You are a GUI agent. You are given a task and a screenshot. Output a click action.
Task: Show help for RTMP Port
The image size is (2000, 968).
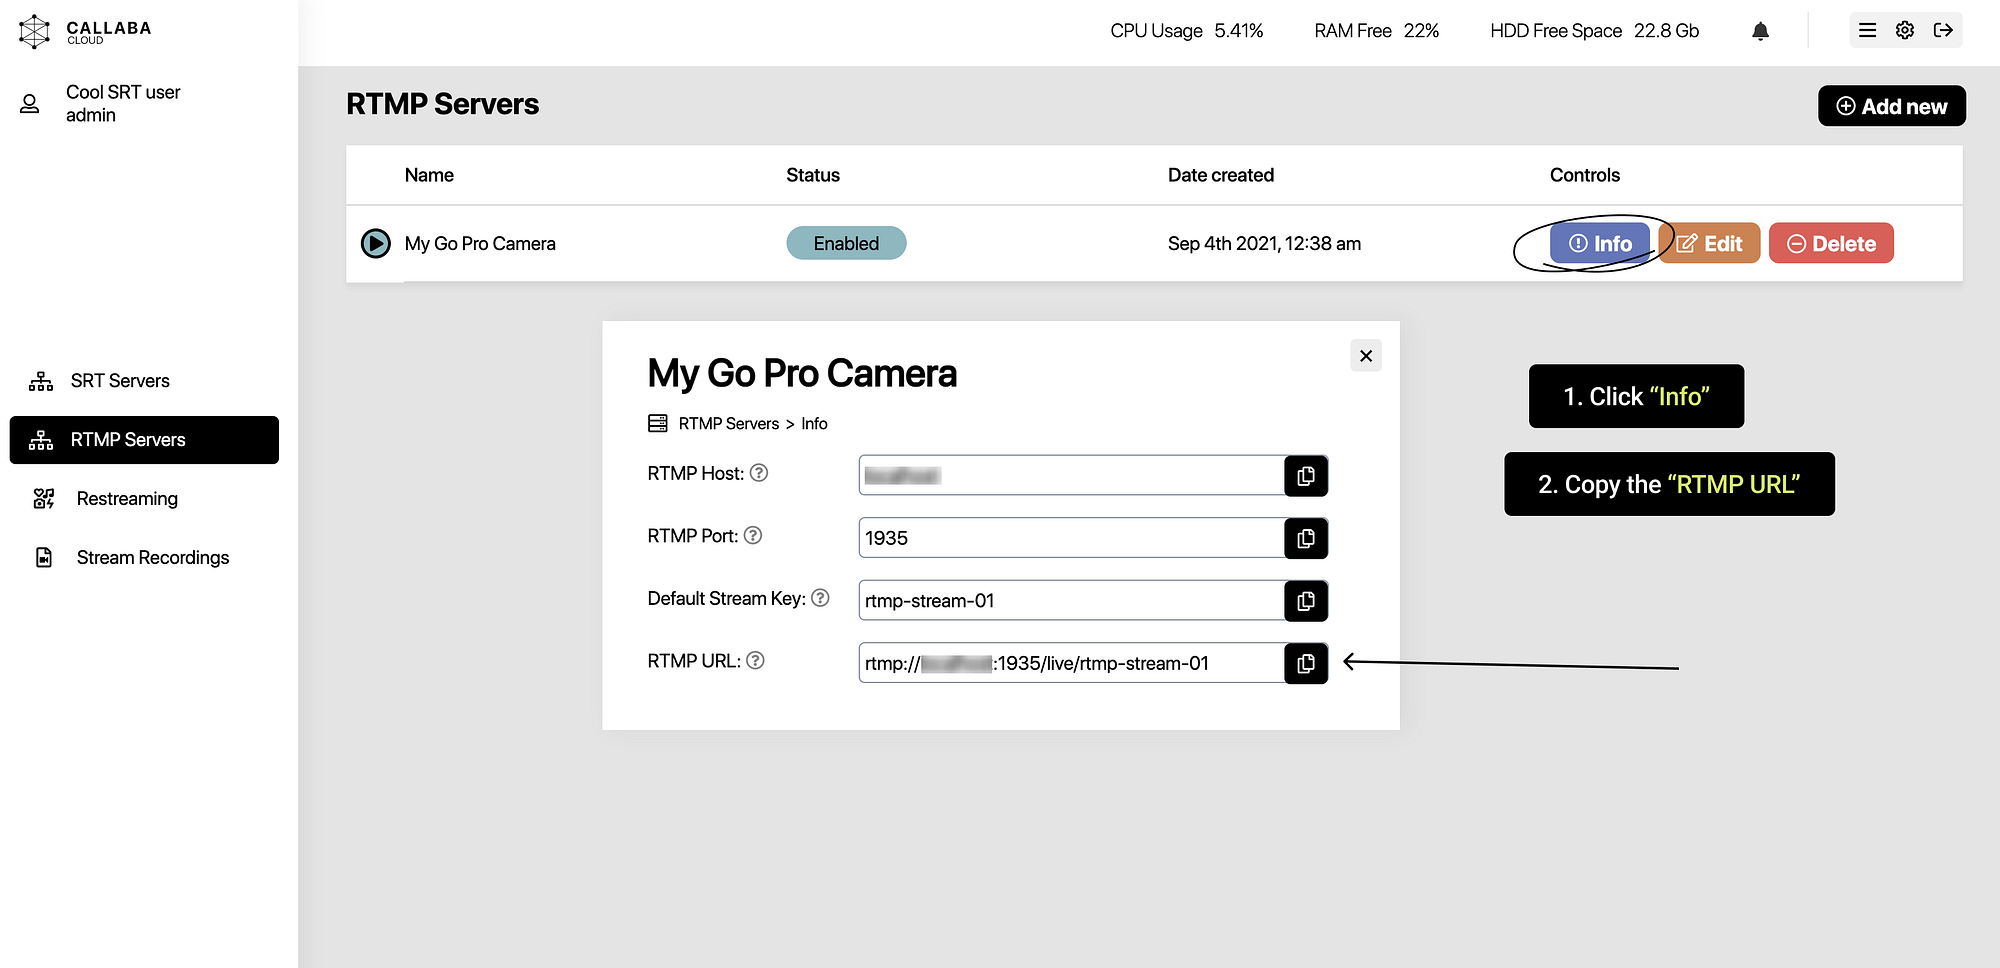tap(753, 535)
